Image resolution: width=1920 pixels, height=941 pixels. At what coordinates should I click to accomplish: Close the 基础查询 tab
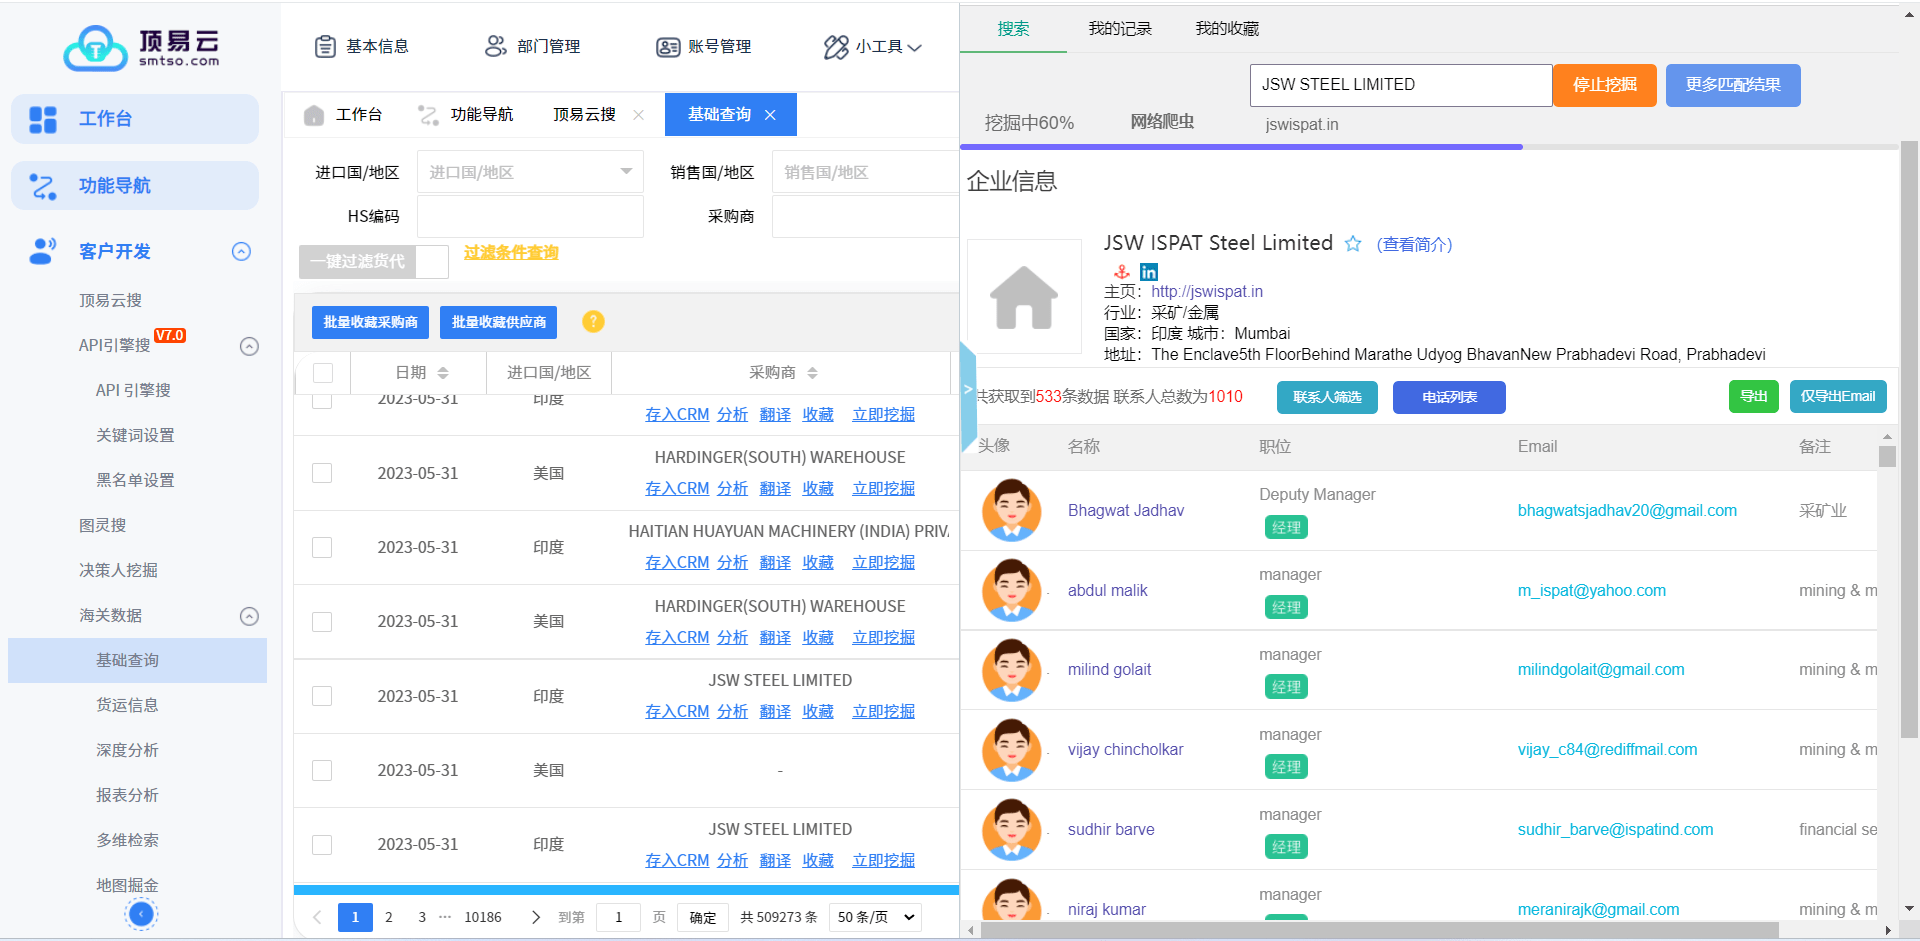770,115
